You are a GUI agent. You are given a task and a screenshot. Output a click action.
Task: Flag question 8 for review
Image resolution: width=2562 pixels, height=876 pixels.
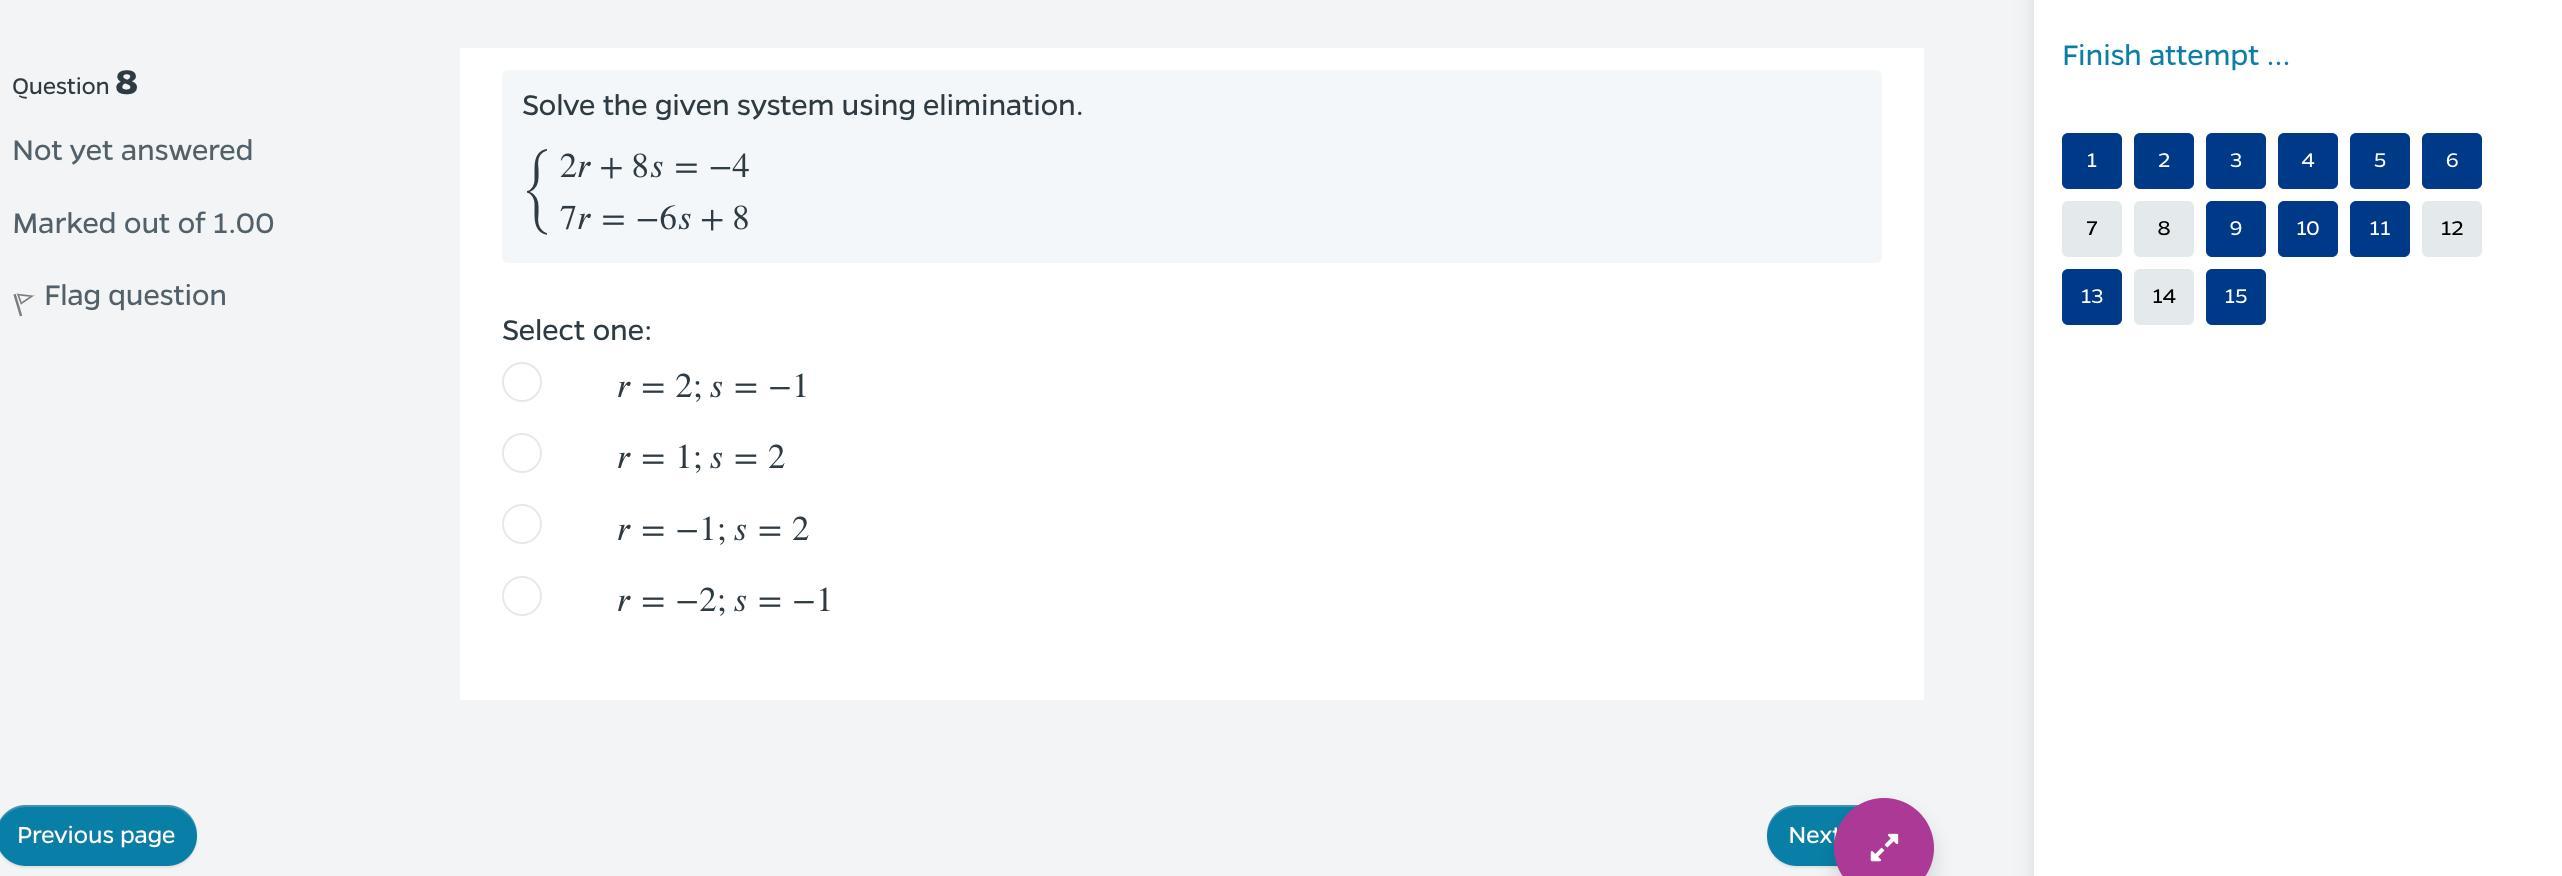pos(135,296)
